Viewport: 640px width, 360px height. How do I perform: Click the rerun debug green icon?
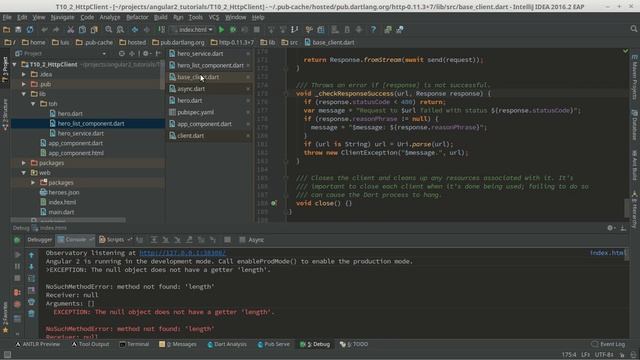tap(17, 240)
